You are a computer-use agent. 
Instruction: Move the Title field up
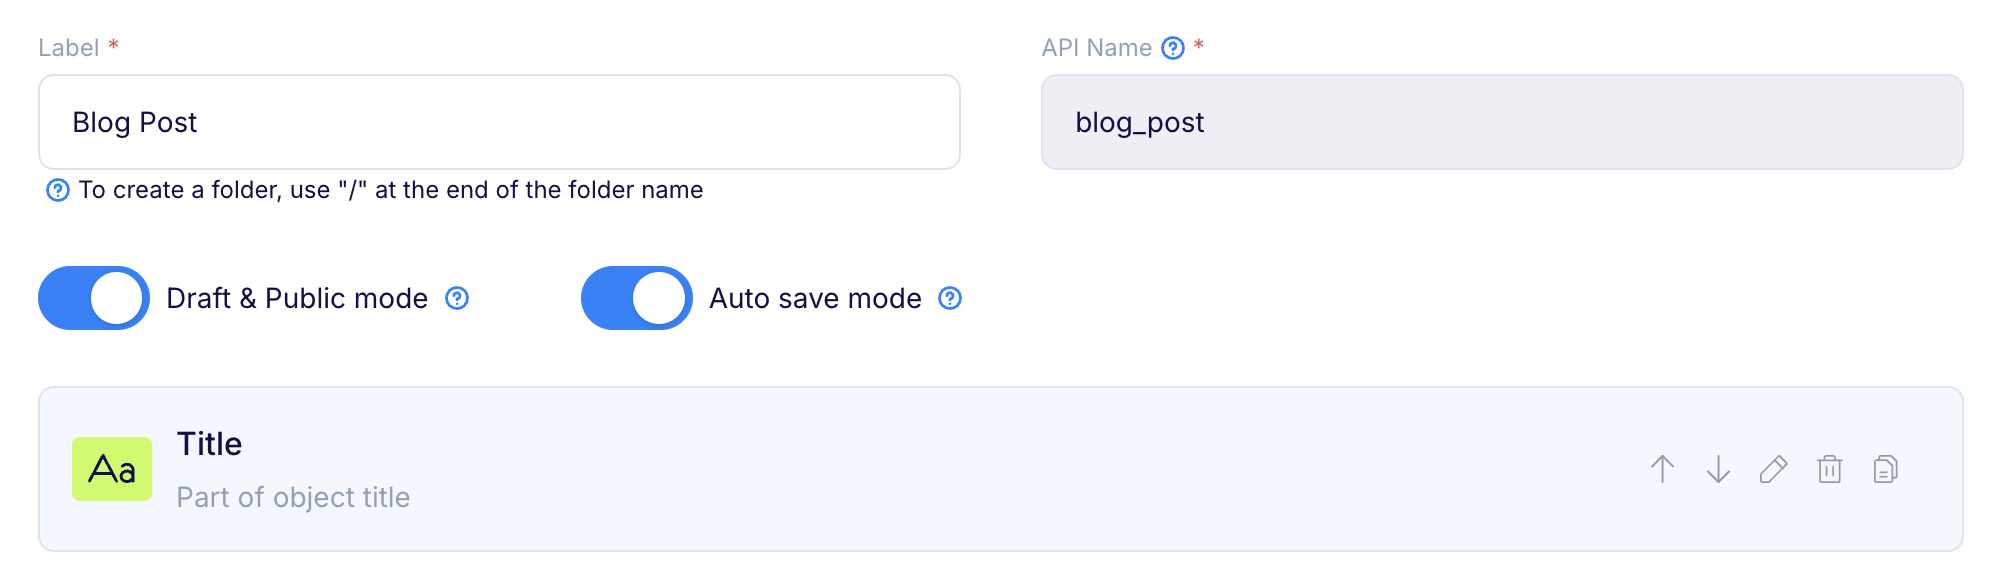(1662, 469)
